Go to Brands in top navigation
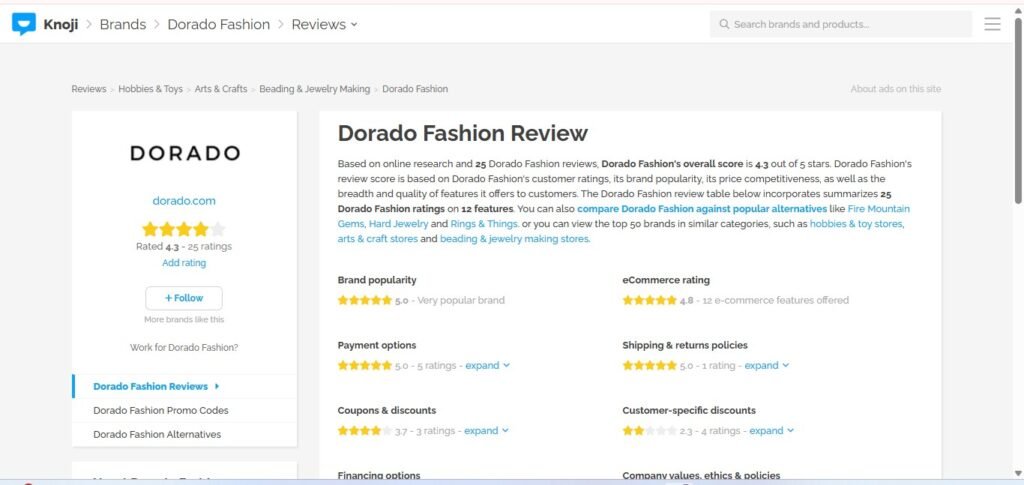1024x485 pixels. (123, 24)
